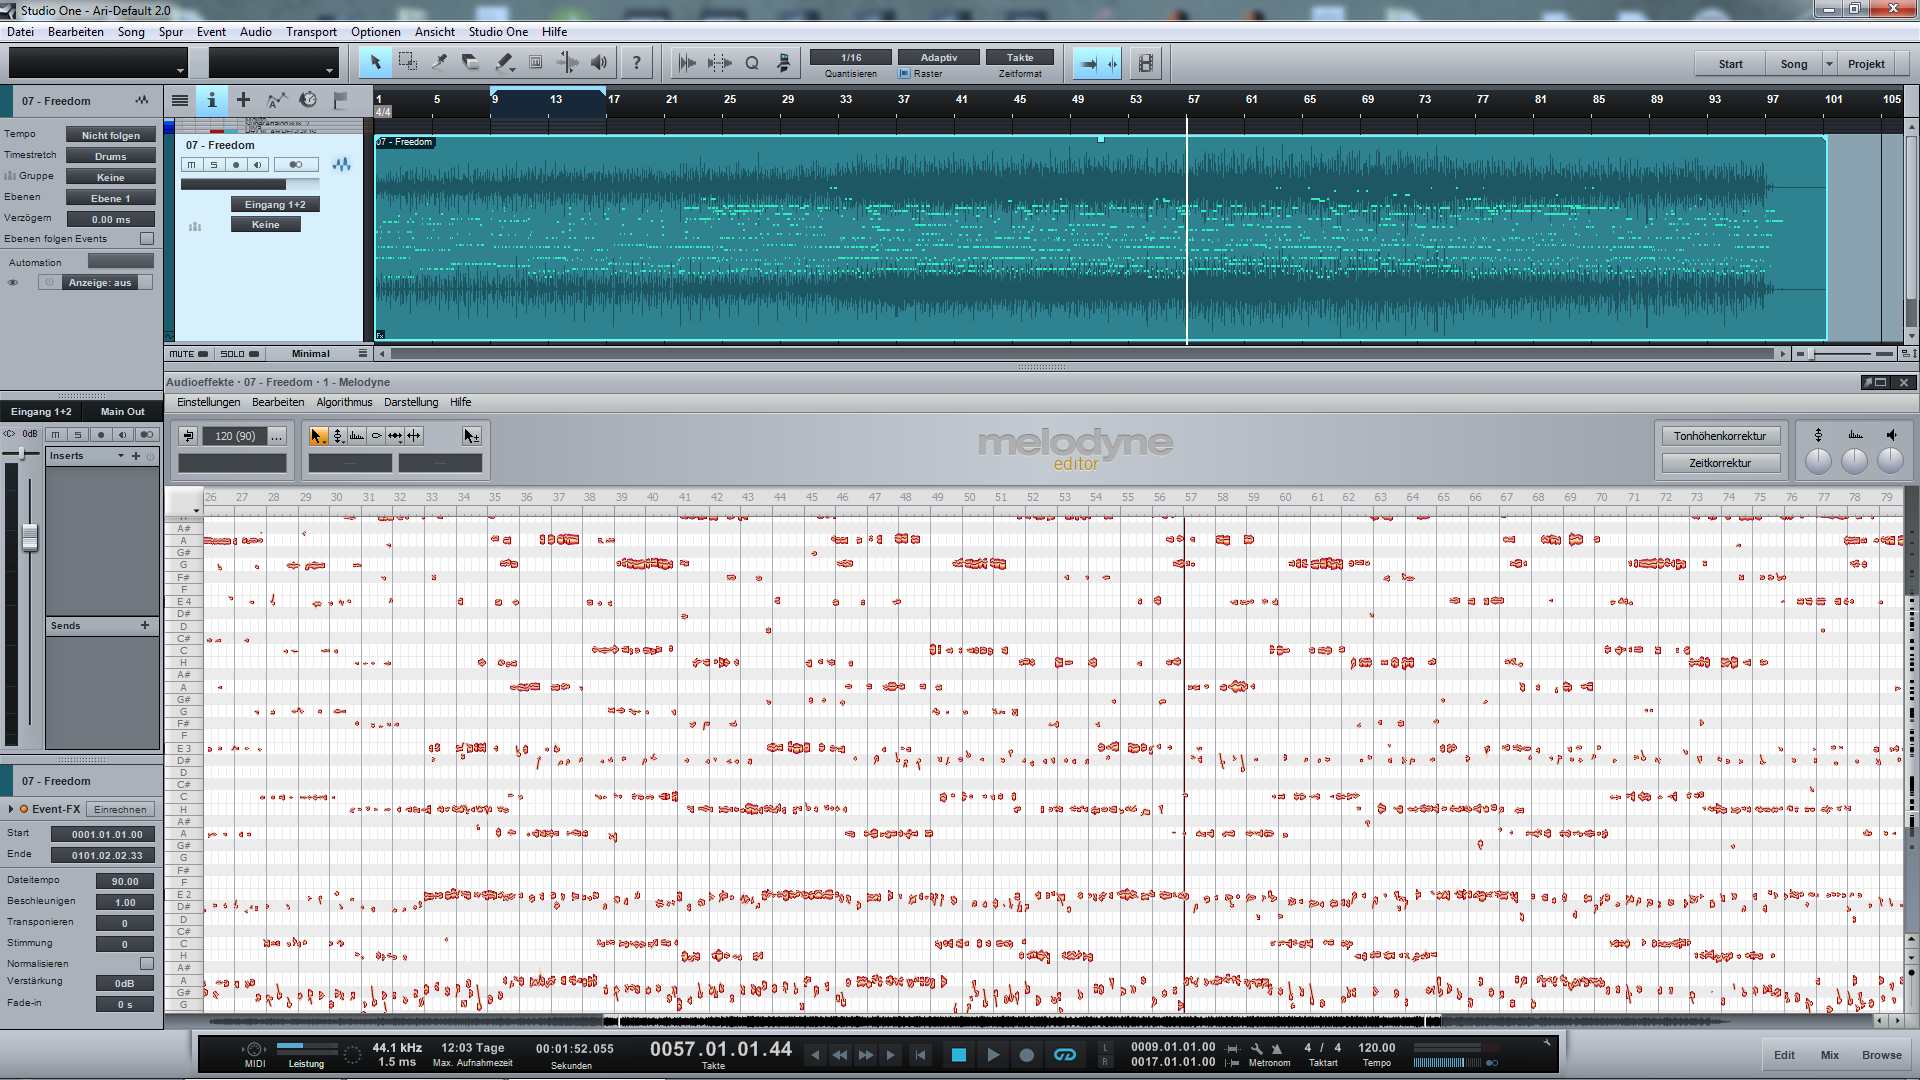
Task: Enable the Normalisieren checkbox
Action: click(x=147, y=964)
